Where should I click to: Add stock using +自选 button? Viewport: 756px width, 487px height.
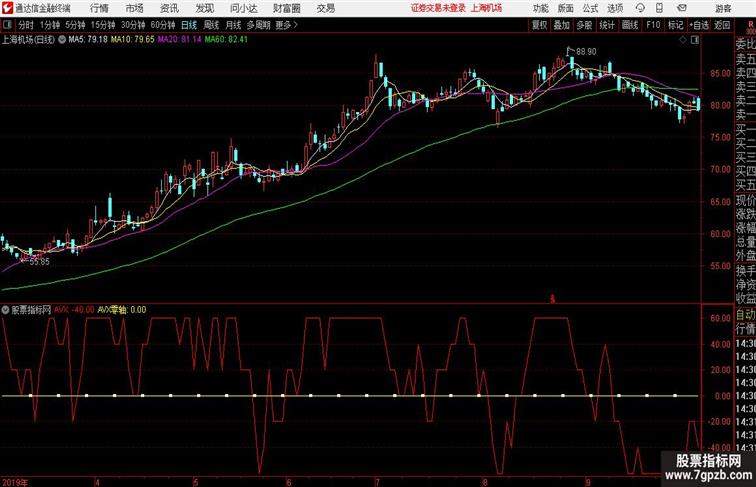(x=699, y=25)
